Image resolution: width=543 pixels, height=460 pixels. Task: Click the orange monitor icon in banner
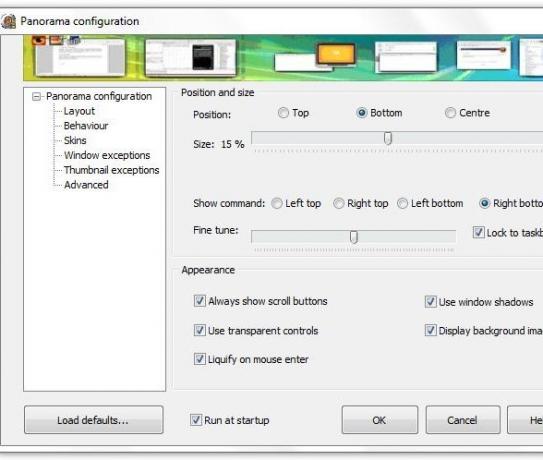click(x=336, y=54)
